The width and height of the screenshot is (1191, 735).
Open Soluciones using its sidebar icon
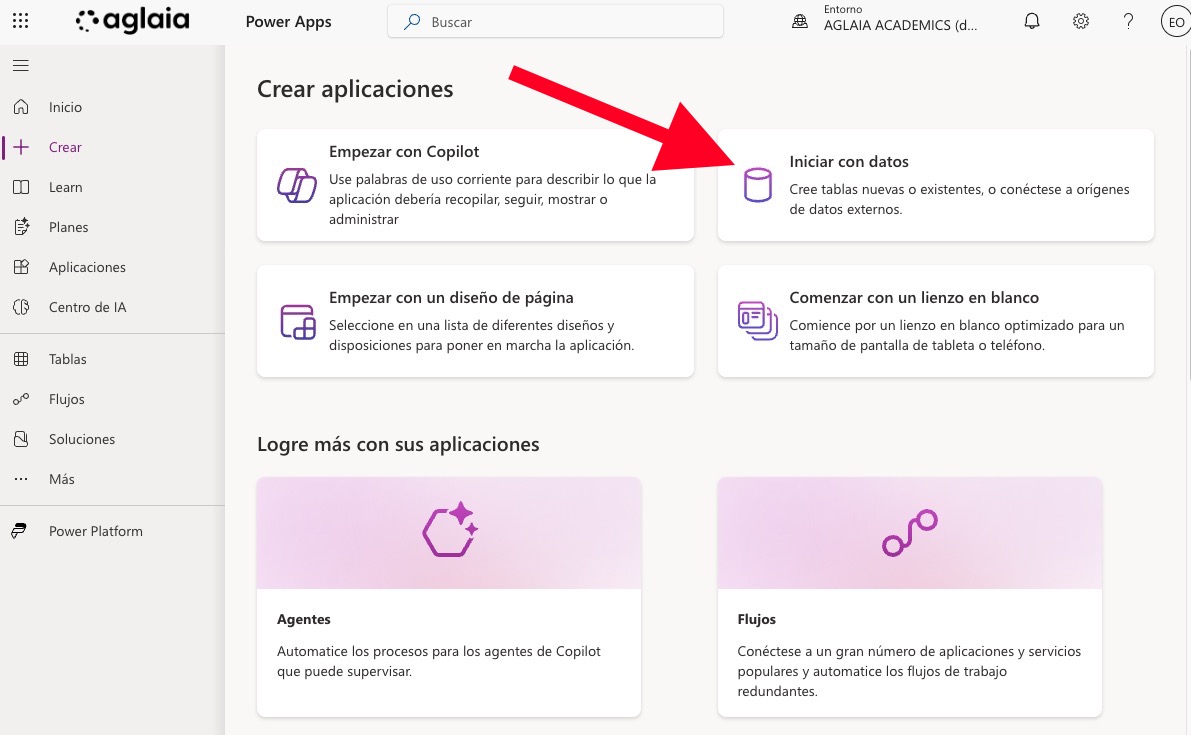22,439
